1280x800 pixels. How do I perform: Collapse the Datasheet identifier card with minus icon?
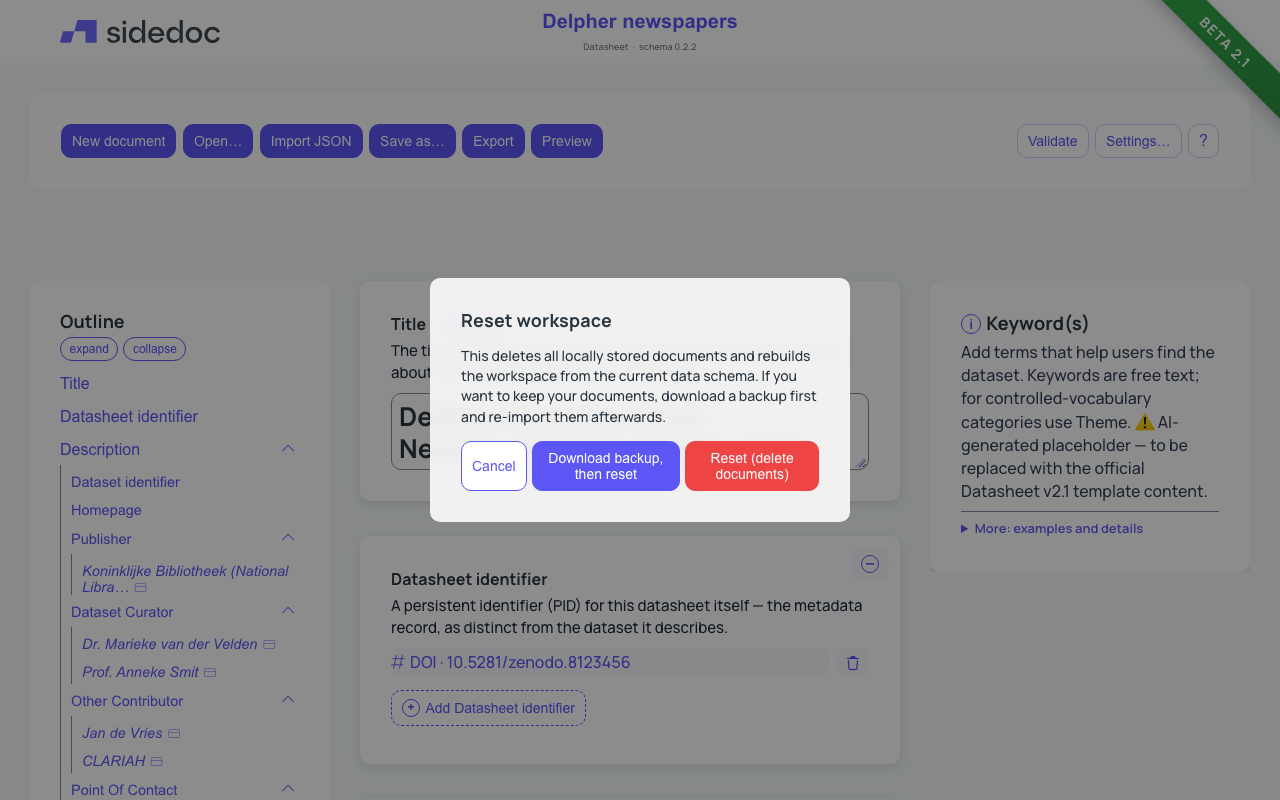tap(870, 564)
